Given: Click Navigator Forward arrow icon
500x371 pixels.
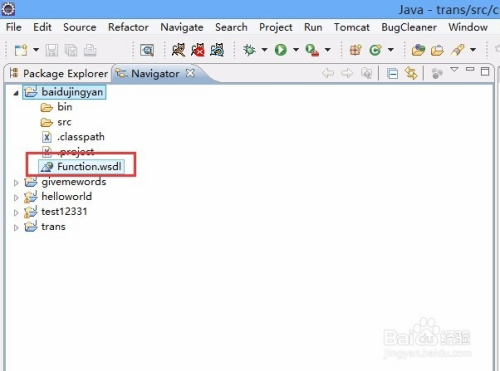Looking at the screenshot, I should click(x=347, y=73).
